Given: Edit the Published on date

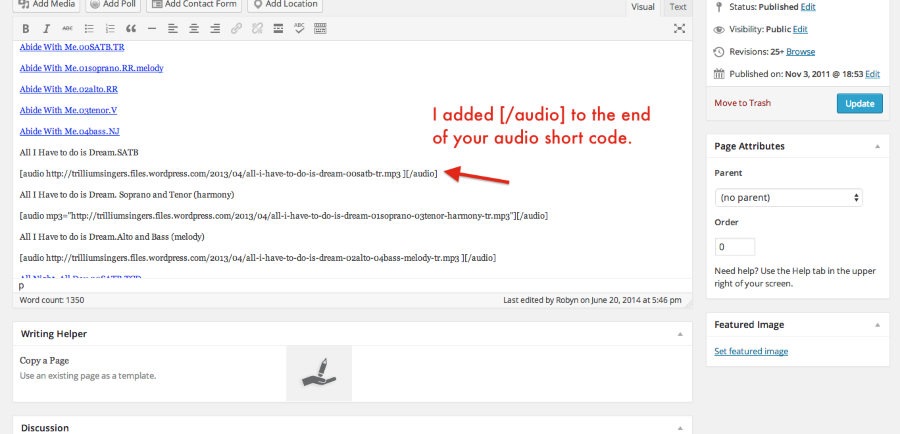Looking at the screenshot, I should pos(872,74).
